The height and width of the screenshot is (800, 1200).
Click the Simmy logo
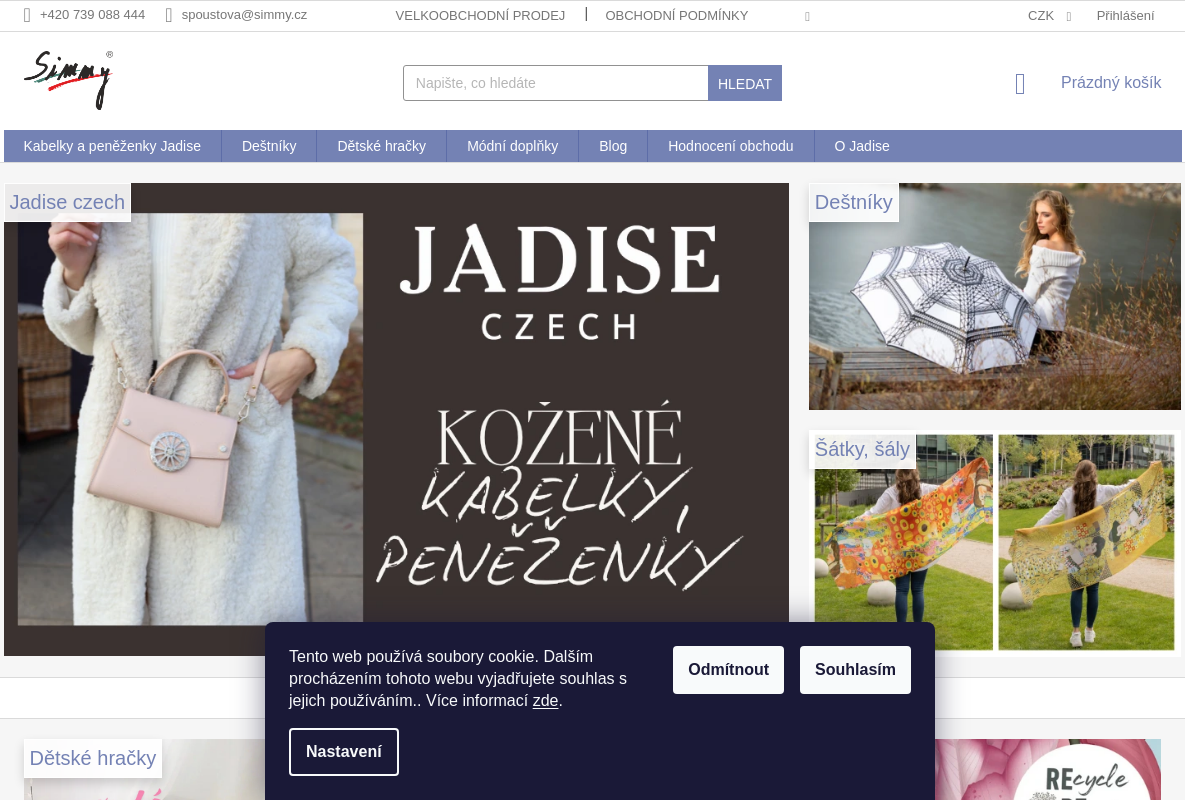click(68, 80)
